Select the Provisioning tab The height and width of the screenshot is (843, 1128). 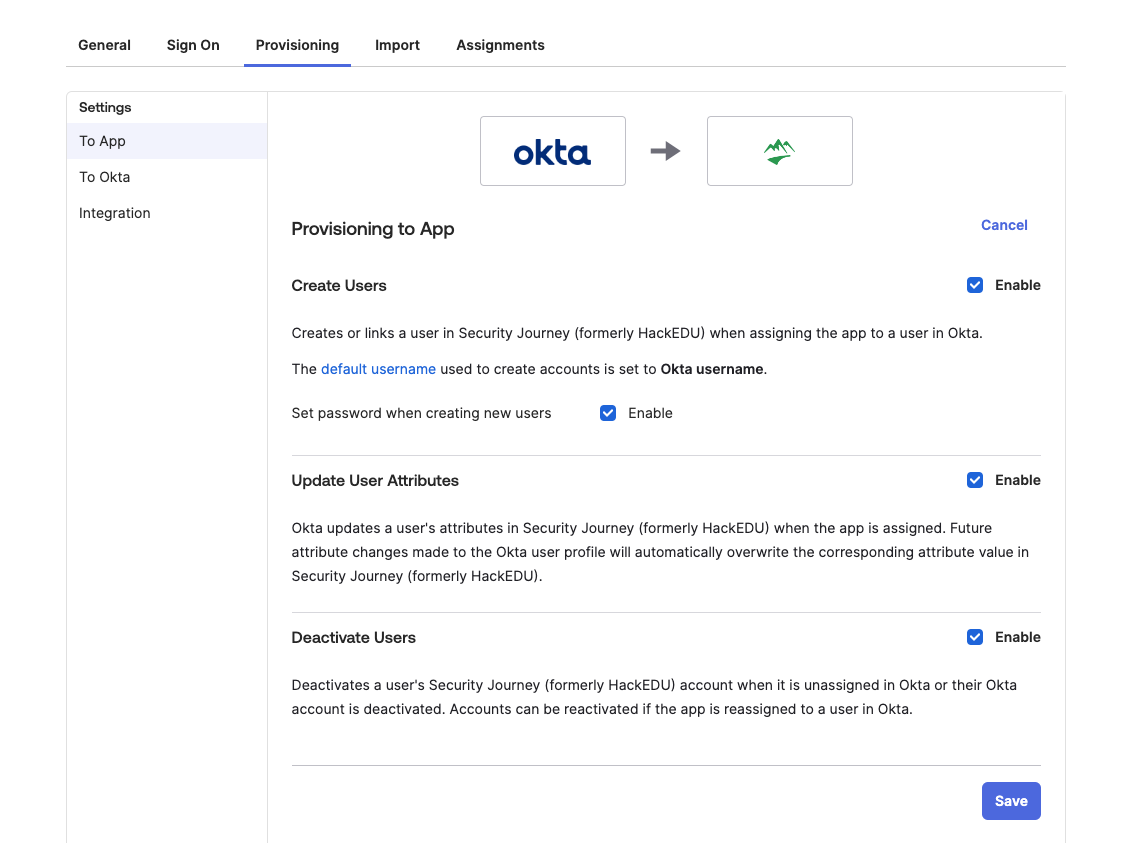coord(297,45)
